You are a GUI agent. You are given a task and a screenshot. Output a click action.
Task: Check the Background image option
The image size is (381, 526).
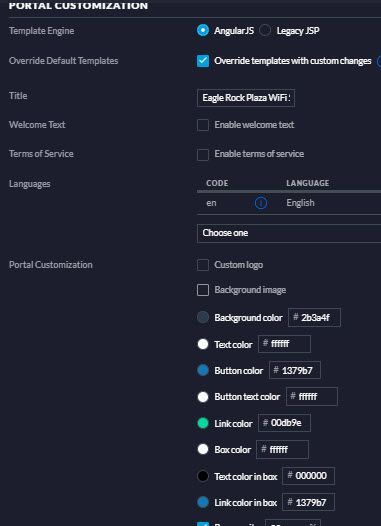click(x=203, y=290)
